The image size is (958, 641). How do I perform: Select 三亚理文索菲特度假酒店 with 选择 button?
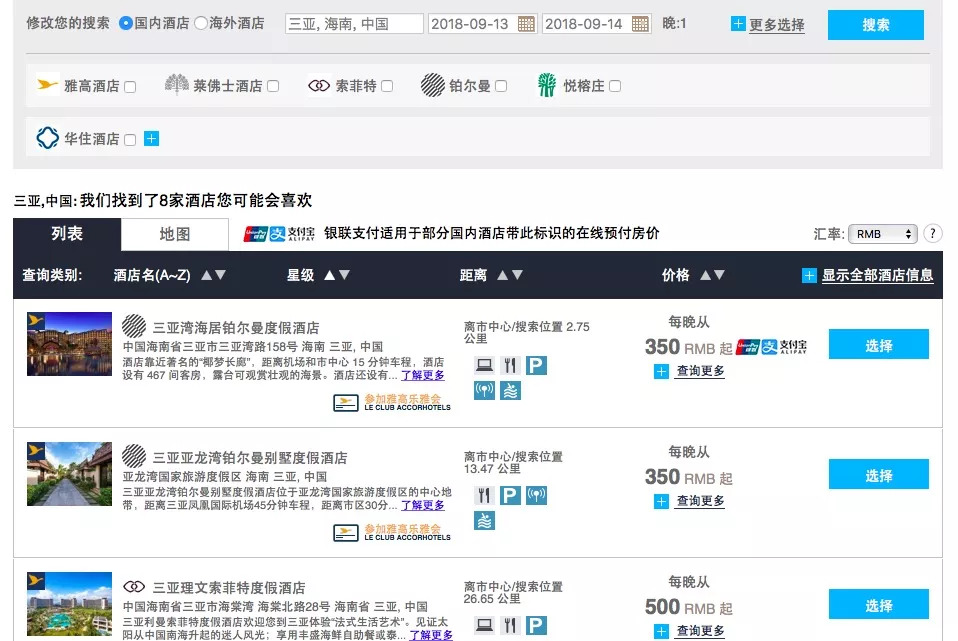(x=879, y=604)
